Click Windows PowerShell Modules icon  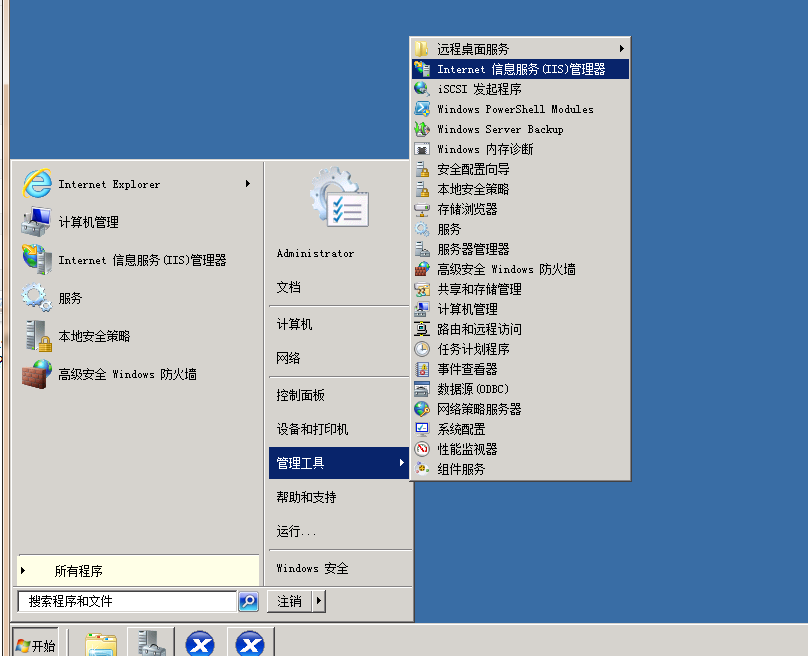click(x=422, y=109)
